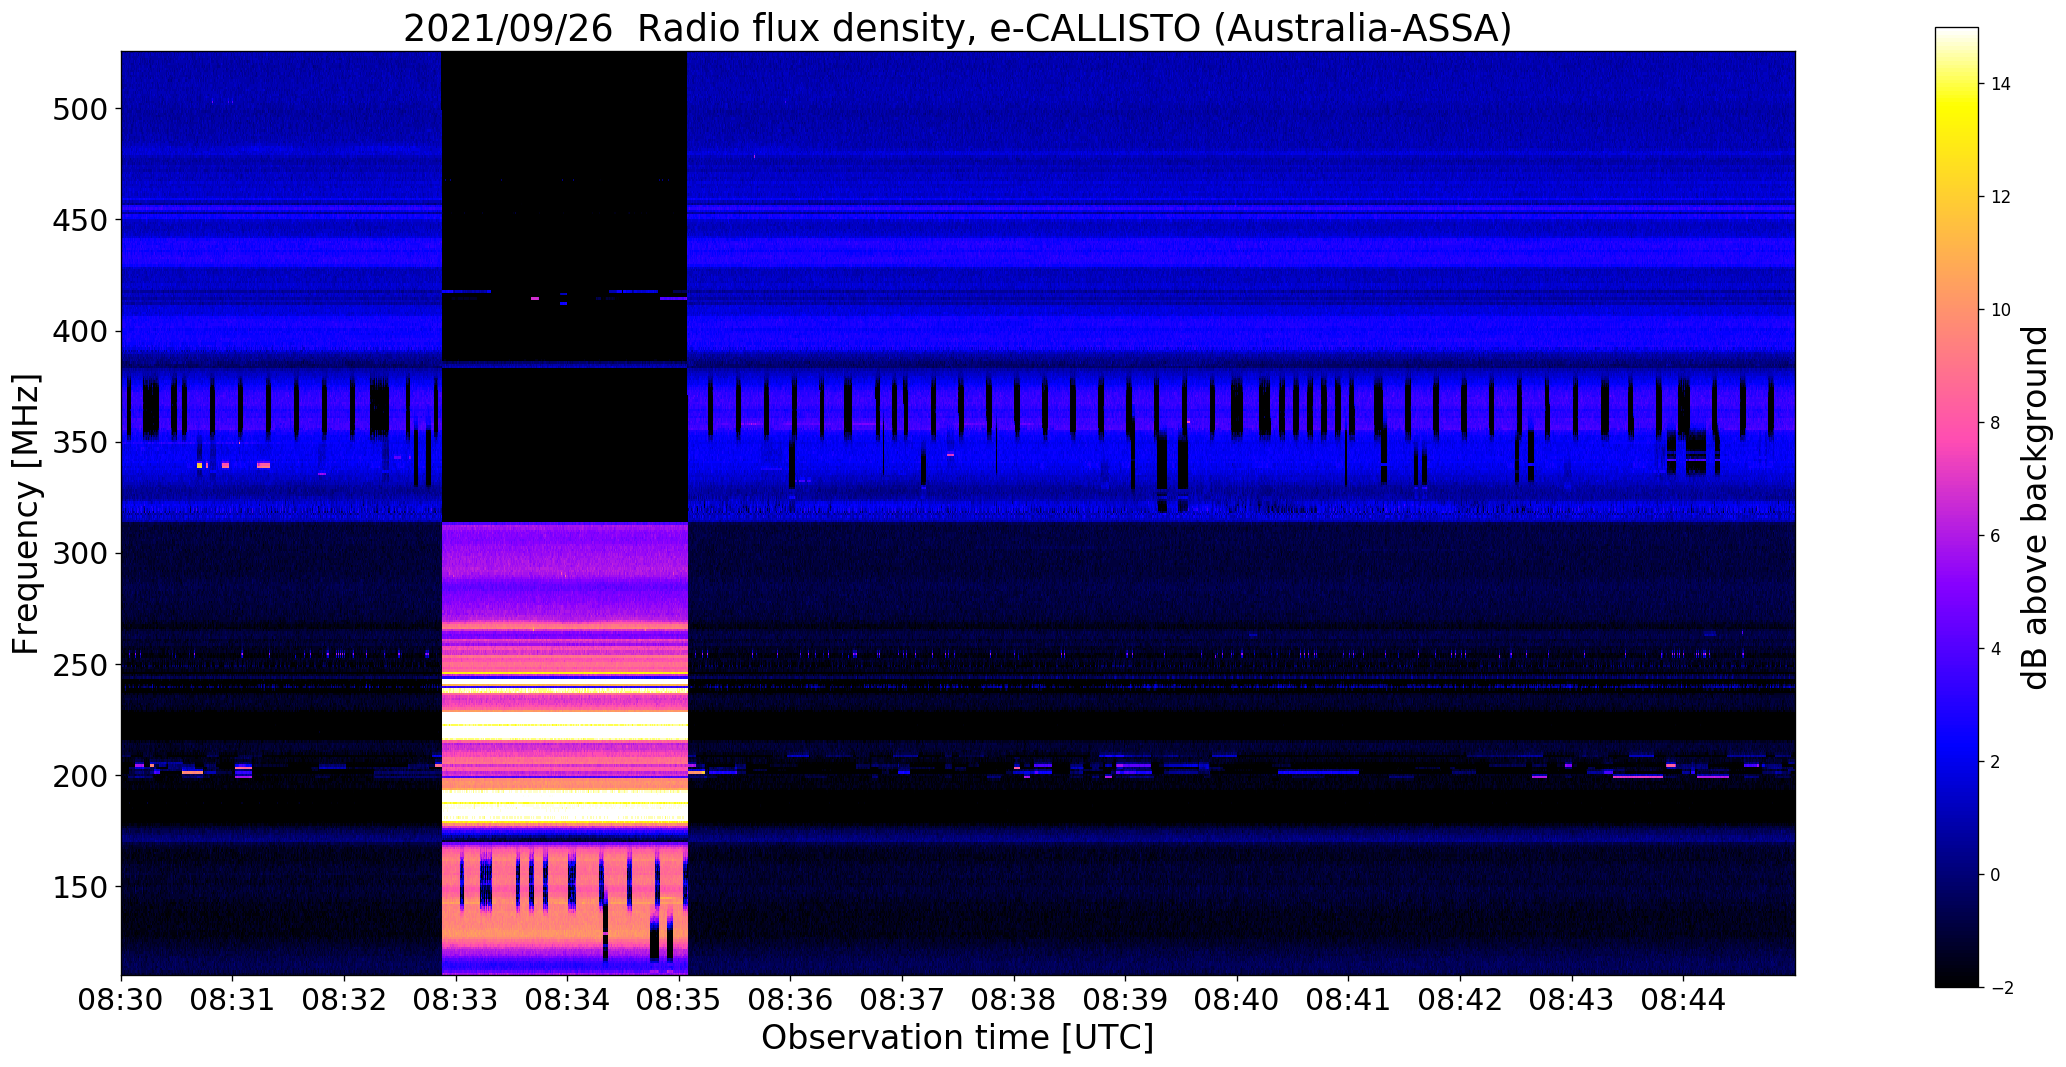Click the colorbar tick label 0
Screen dimensions: 2066x1067
pos(1996,875)
